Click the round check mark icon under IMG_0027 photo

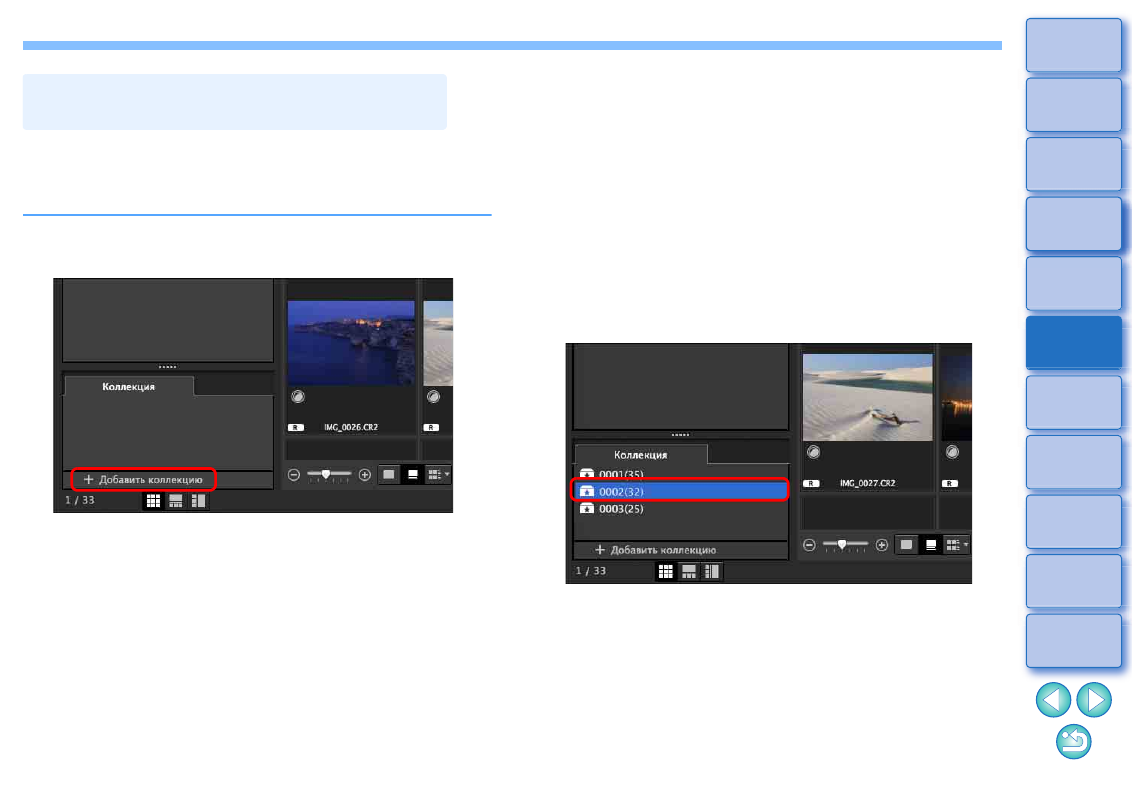(814, 452)
